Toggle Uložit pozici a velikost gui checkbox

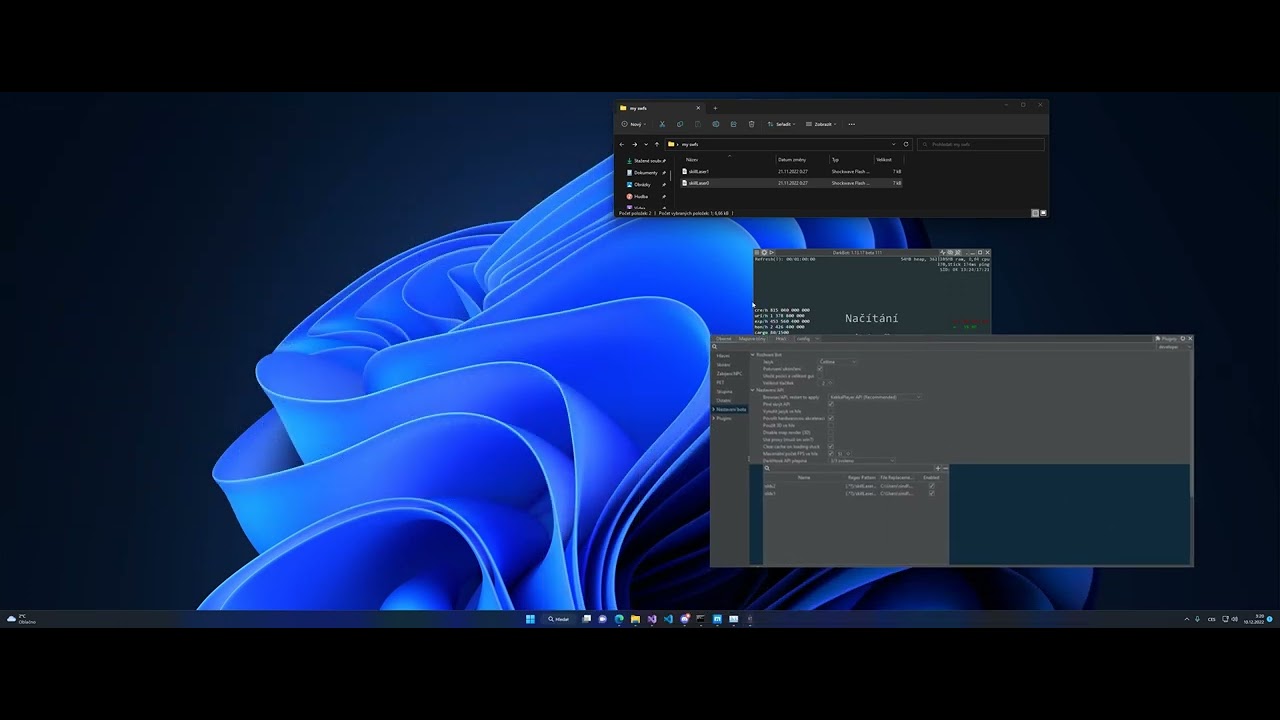point(820,376)
